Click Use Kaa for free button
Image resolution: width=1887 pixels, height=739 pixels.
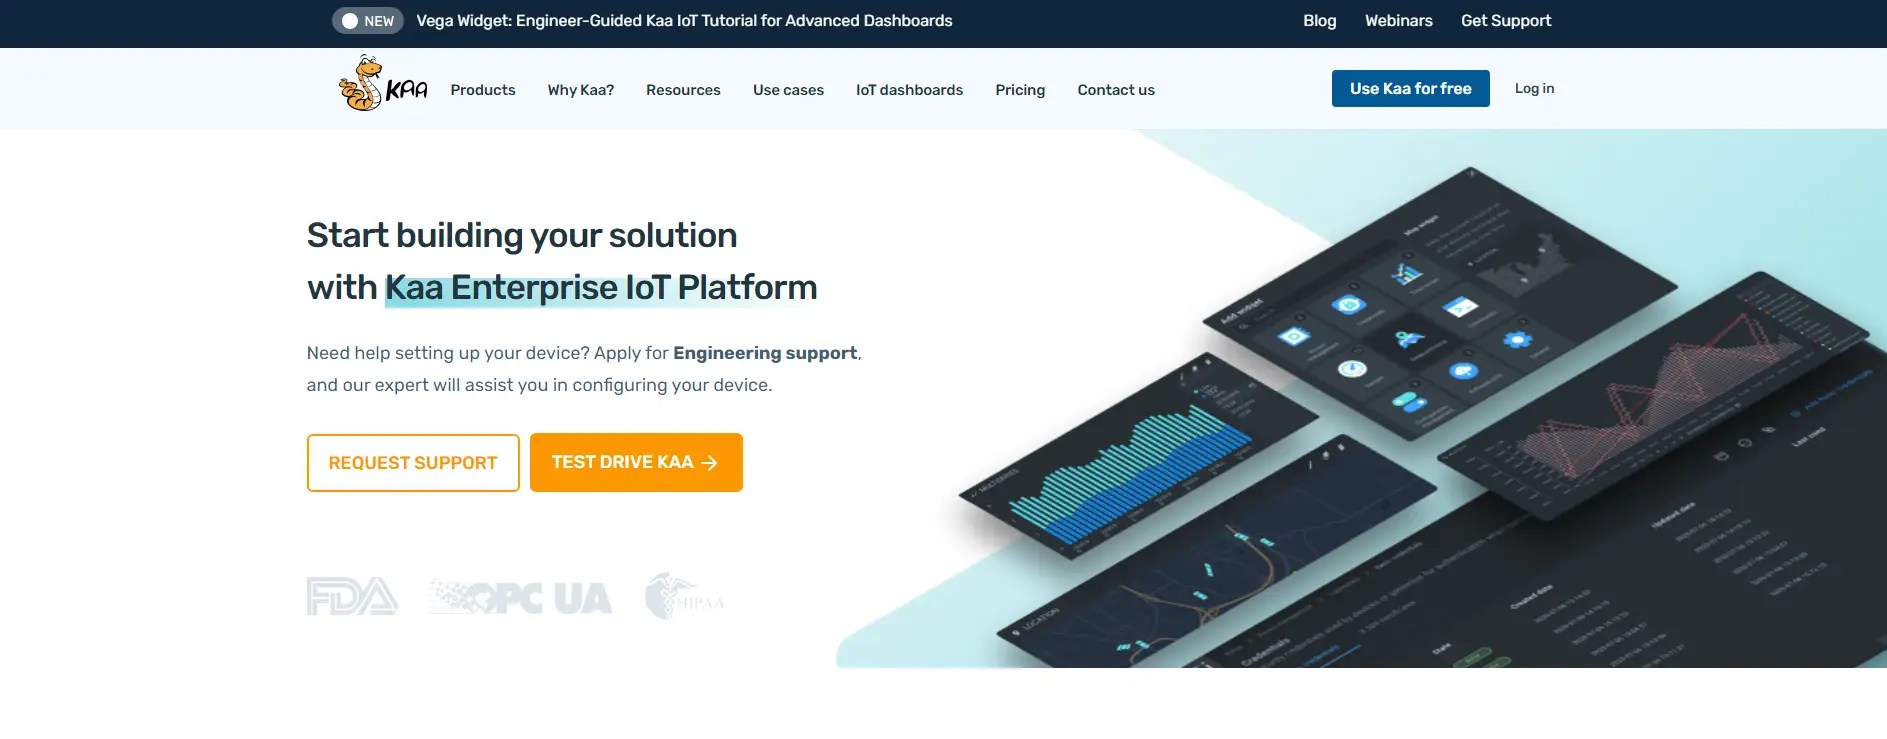(x=1410, y=89)
